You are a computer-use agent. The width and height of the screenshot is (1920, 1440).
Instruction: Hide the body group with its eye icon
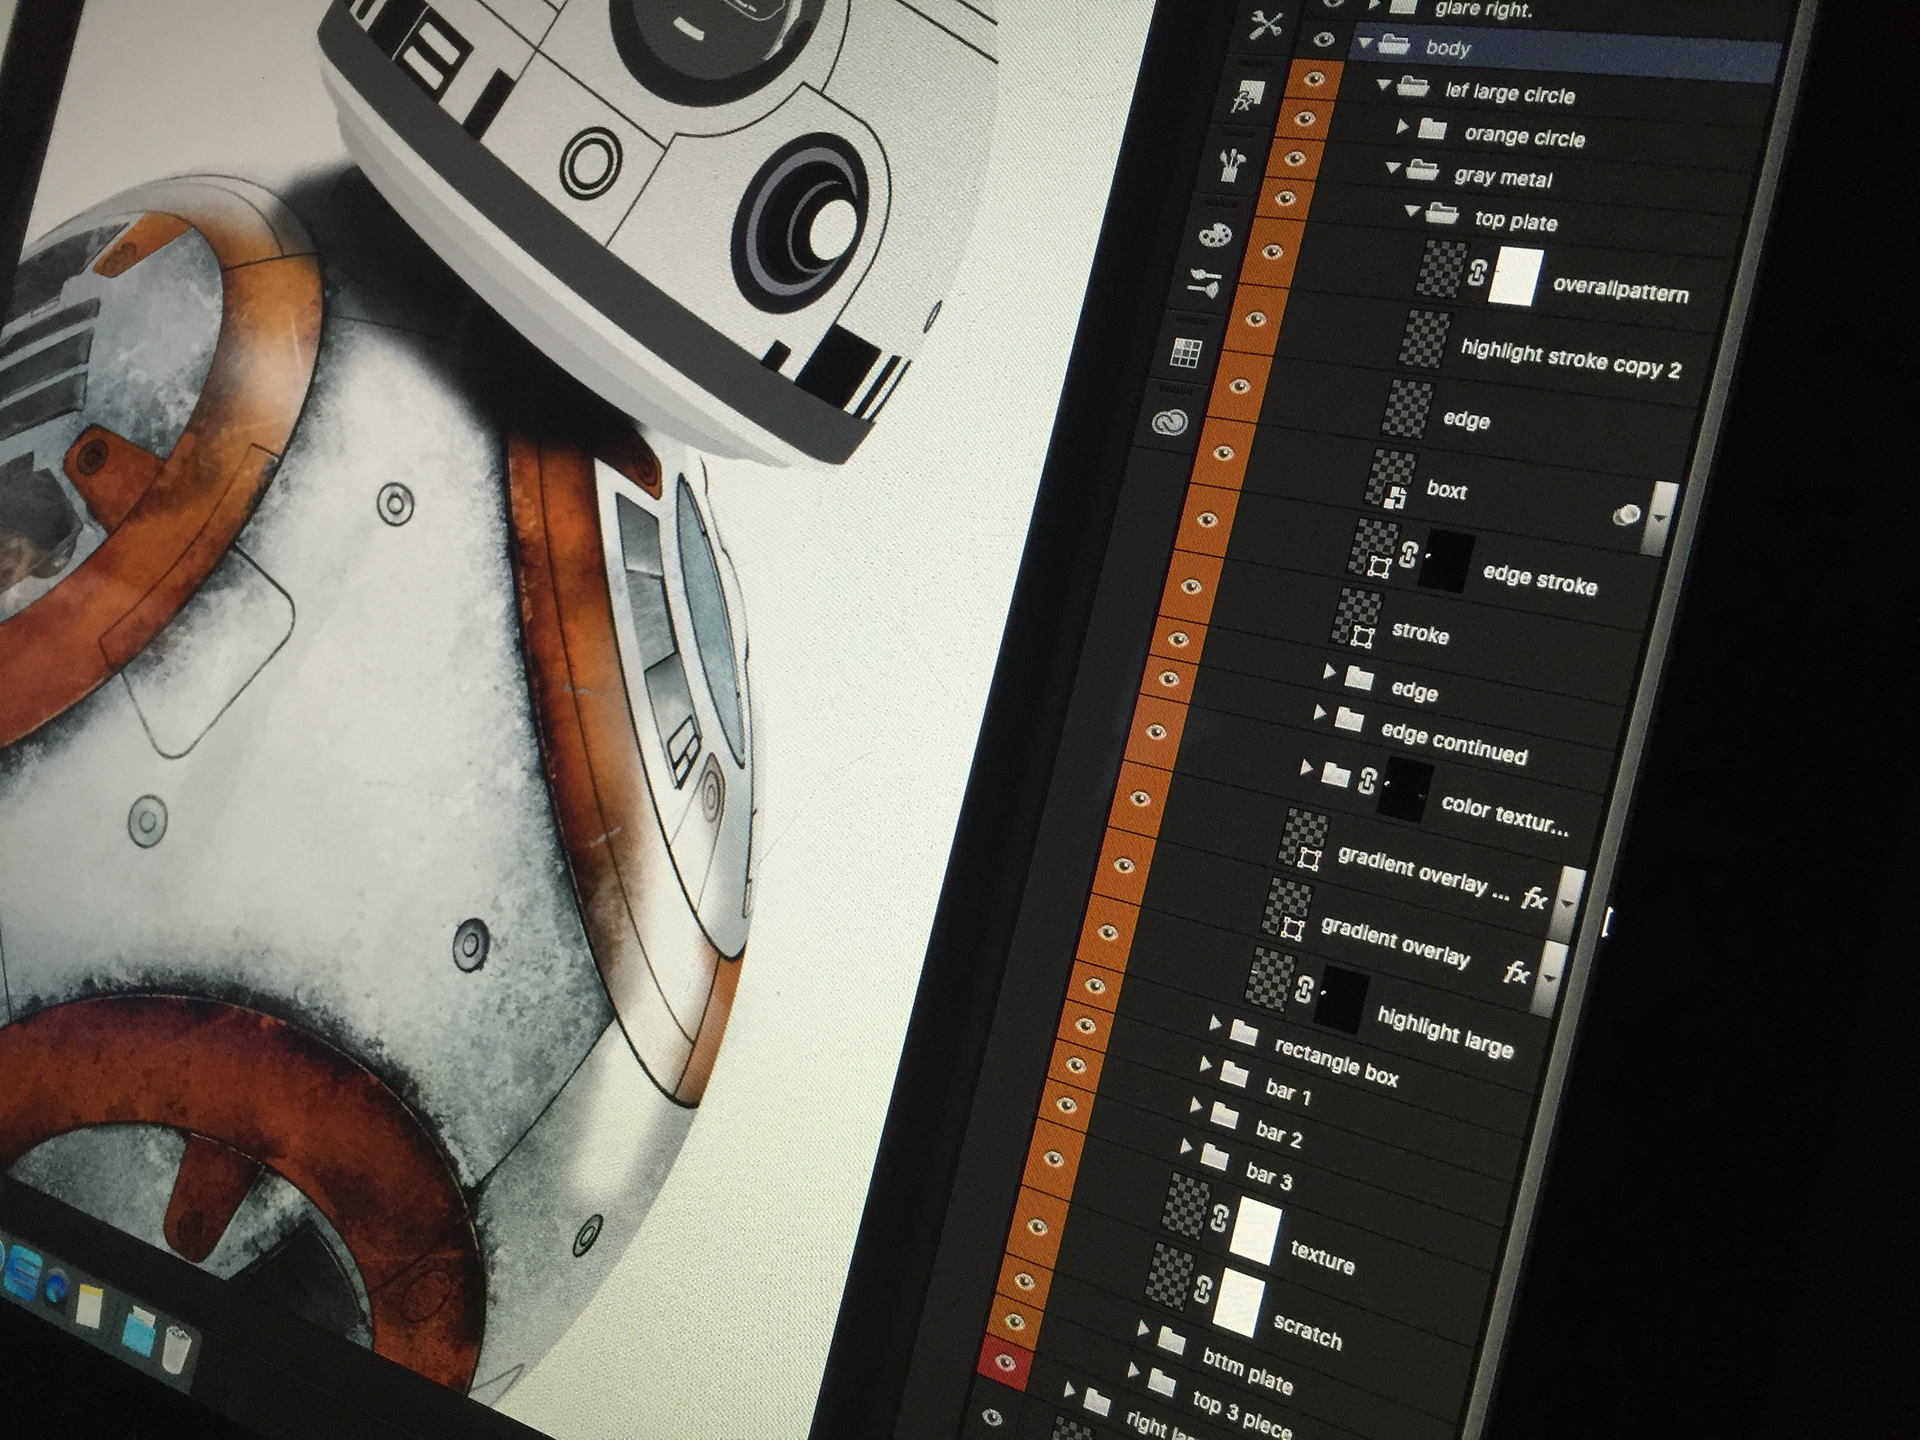pyautogui.click(x=1325, y=40)
